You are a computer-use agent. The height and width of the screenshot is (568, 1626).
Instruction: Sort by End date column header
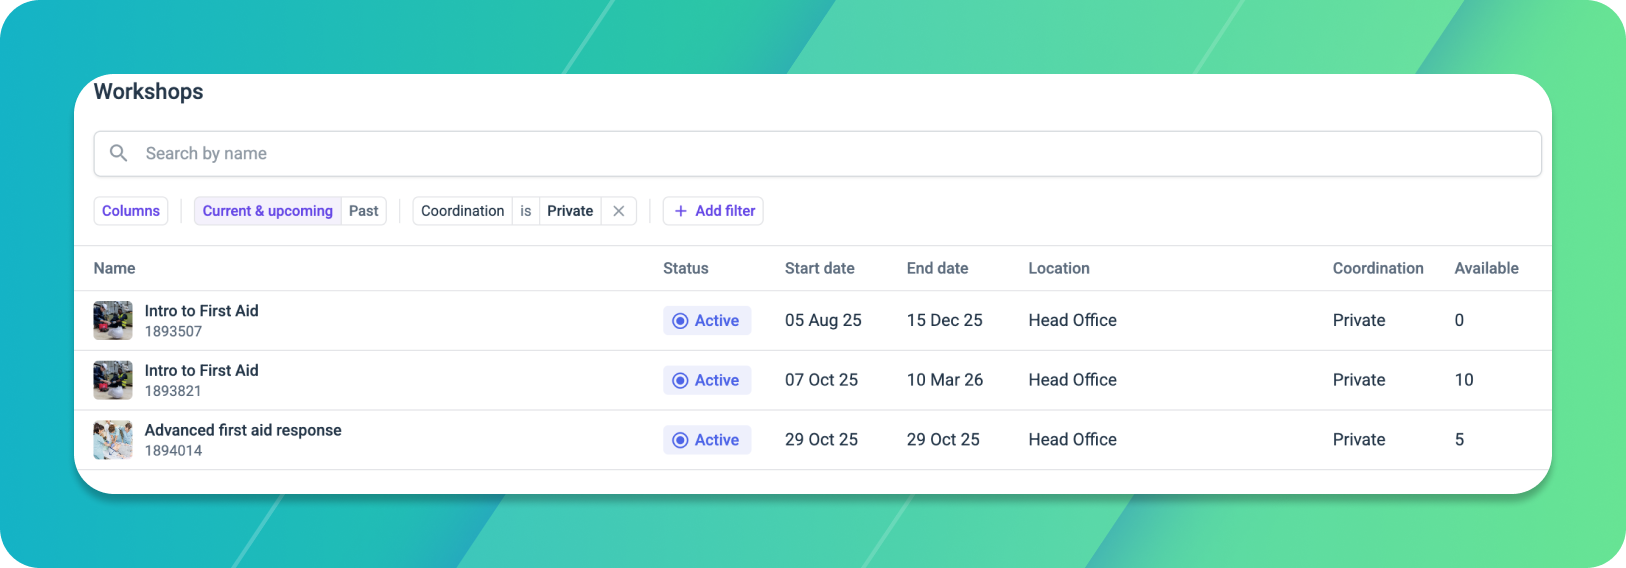pos(938,268)
